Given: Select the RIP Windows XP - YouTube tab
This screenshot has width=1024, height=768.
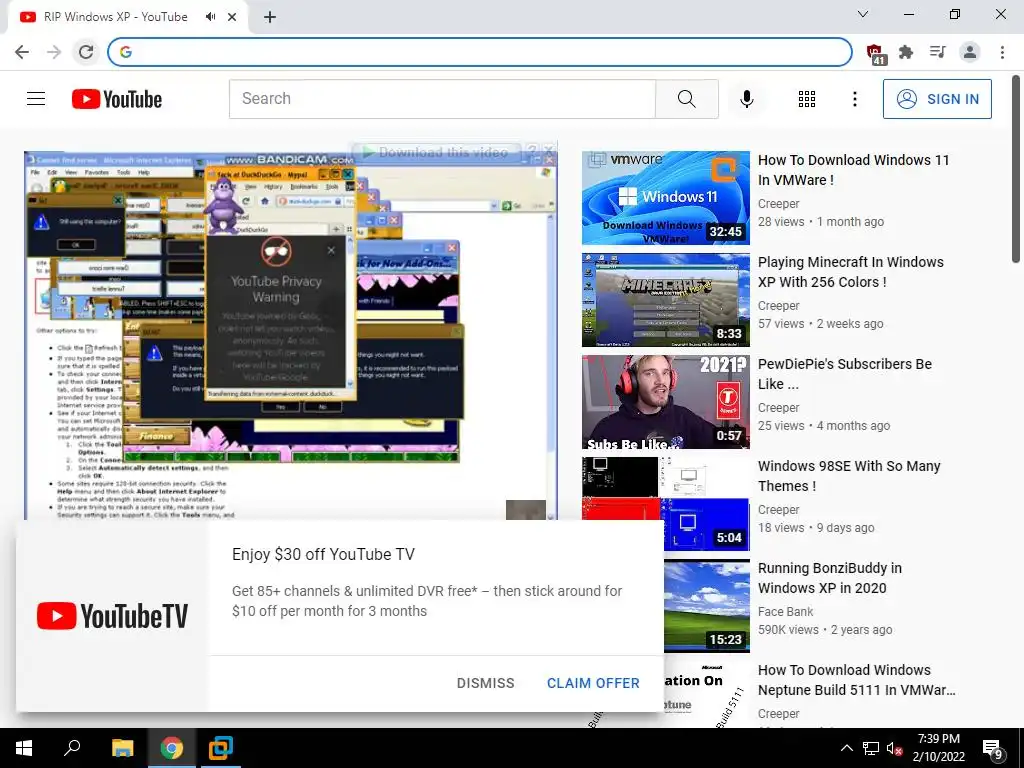Looking at the screenshot, I should coord(115,17).
